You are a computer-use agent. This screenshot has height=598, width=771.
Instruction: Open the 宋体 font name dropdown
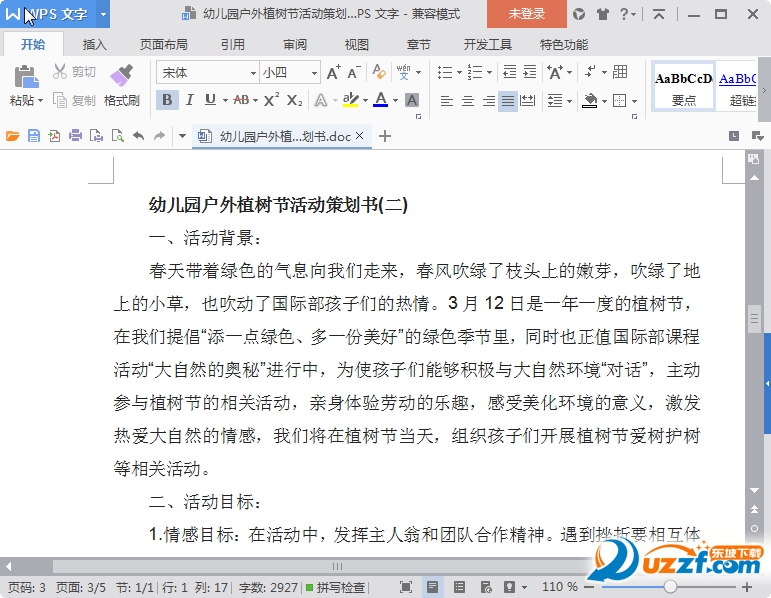click(253, 73)
